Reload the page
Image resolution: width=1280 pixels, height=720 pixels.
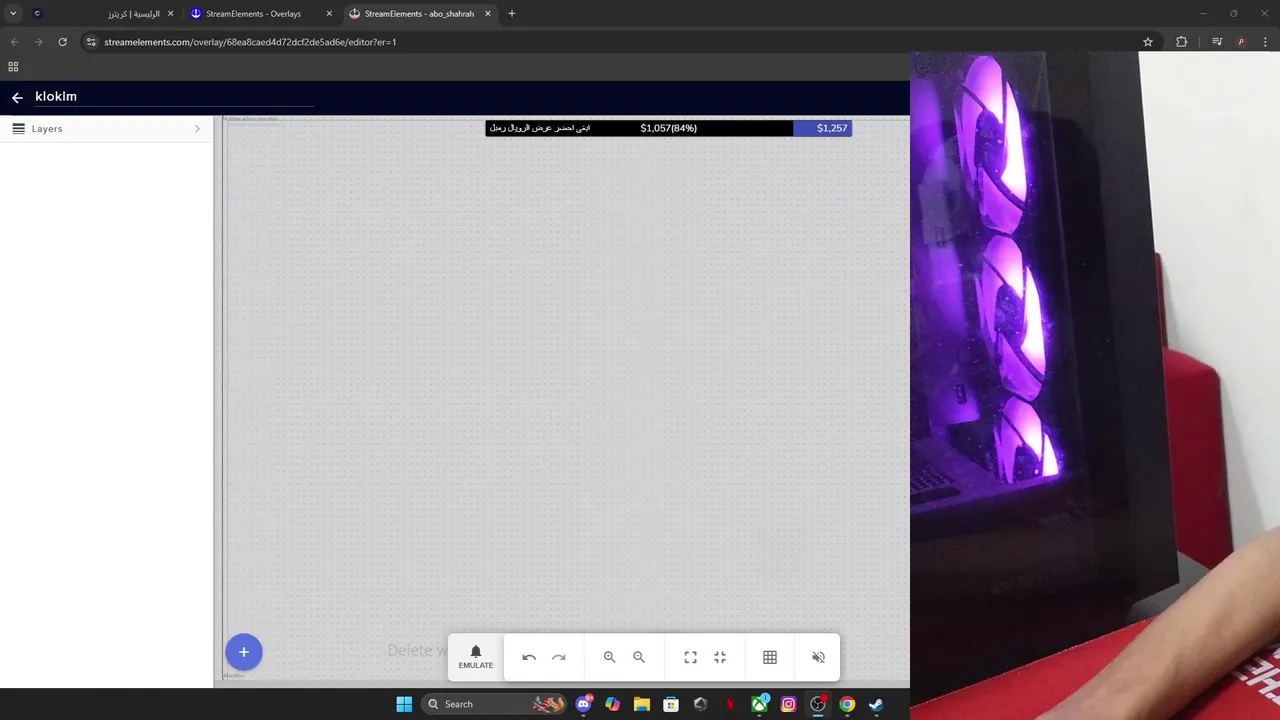pos(62,42)
